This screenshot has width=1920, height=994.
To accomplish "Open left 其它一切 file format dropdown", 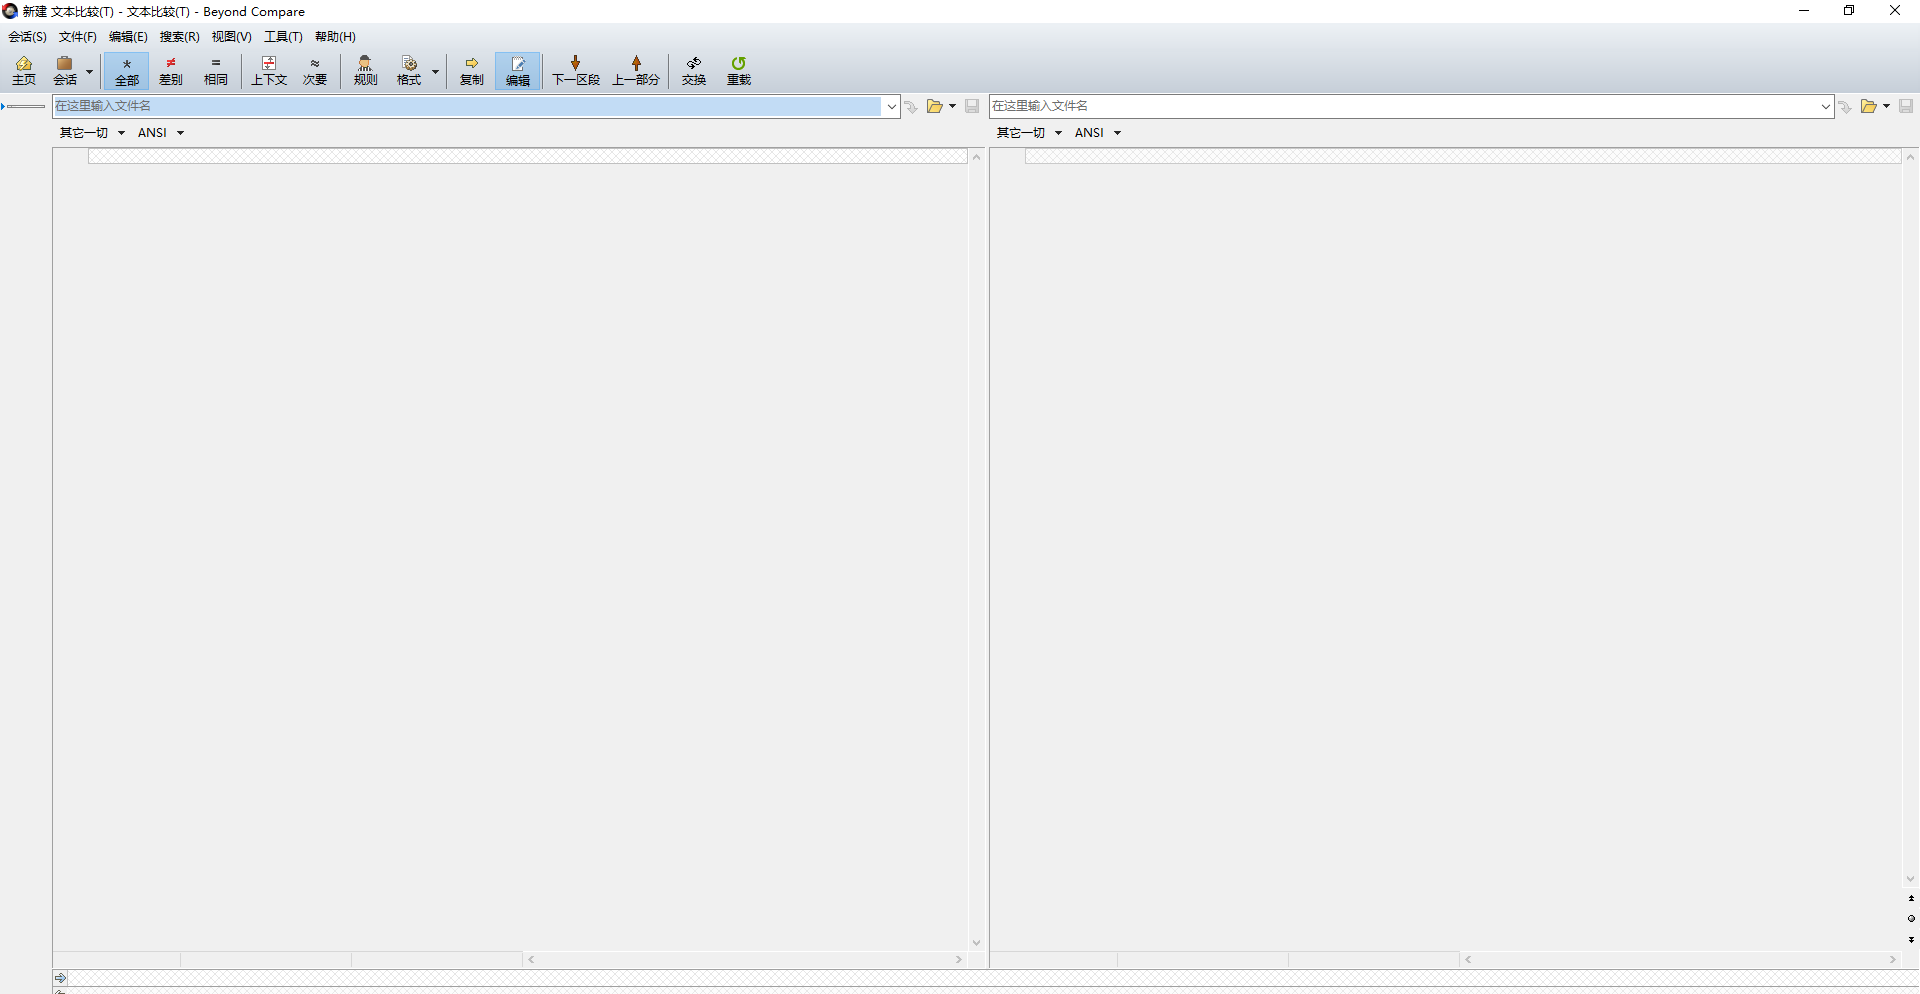I will pyautogui.click(x=91, y=133).
